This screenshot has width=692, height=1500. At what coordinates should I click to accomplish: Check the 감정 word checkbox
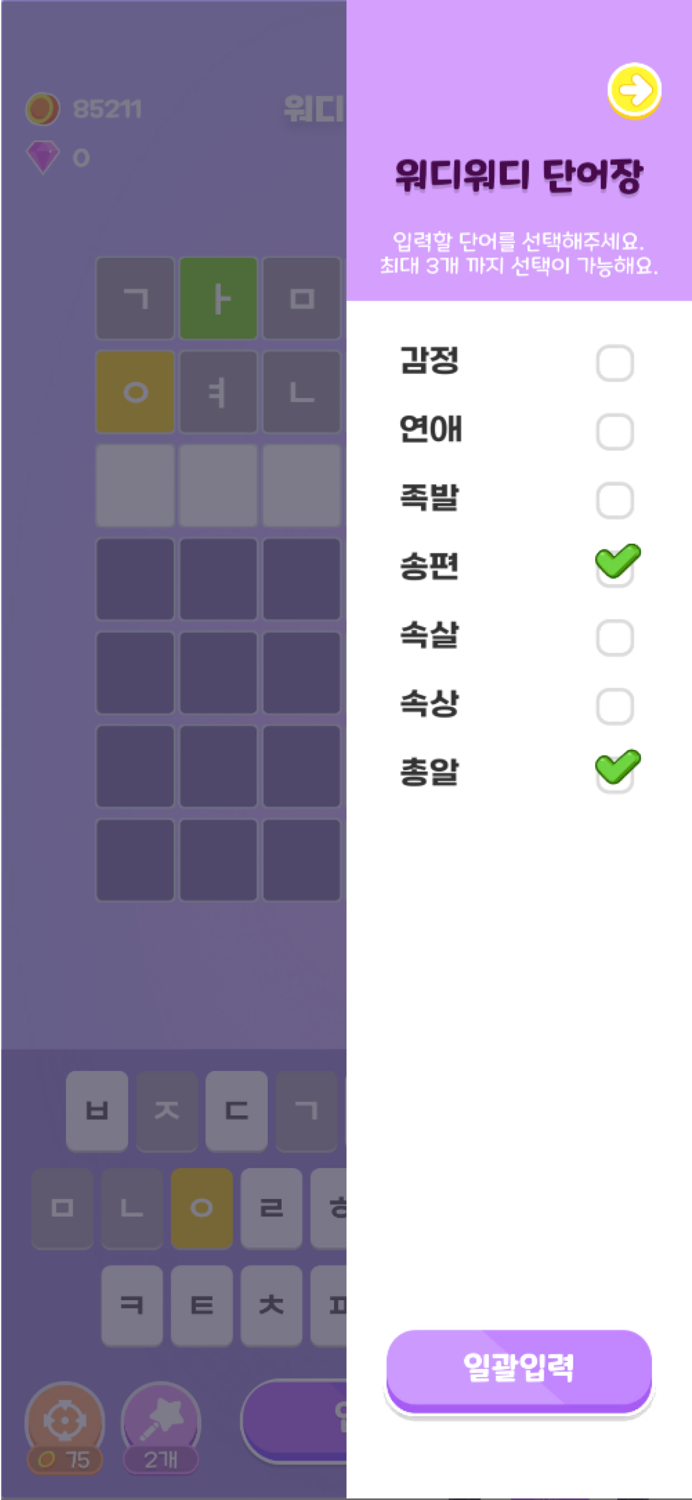(x=615, y=363)
